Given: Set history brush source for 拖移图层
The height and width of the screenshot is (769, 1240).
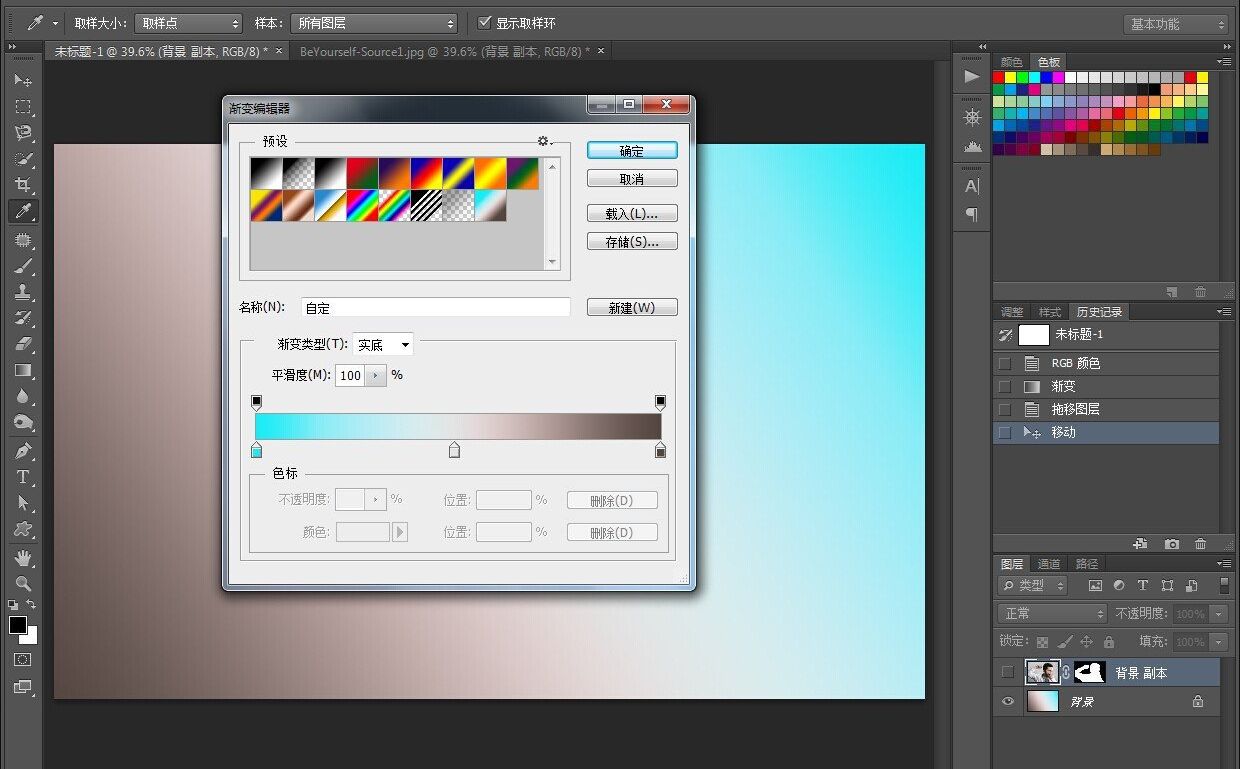Looking at the screenshot, I should point(1005,409).
